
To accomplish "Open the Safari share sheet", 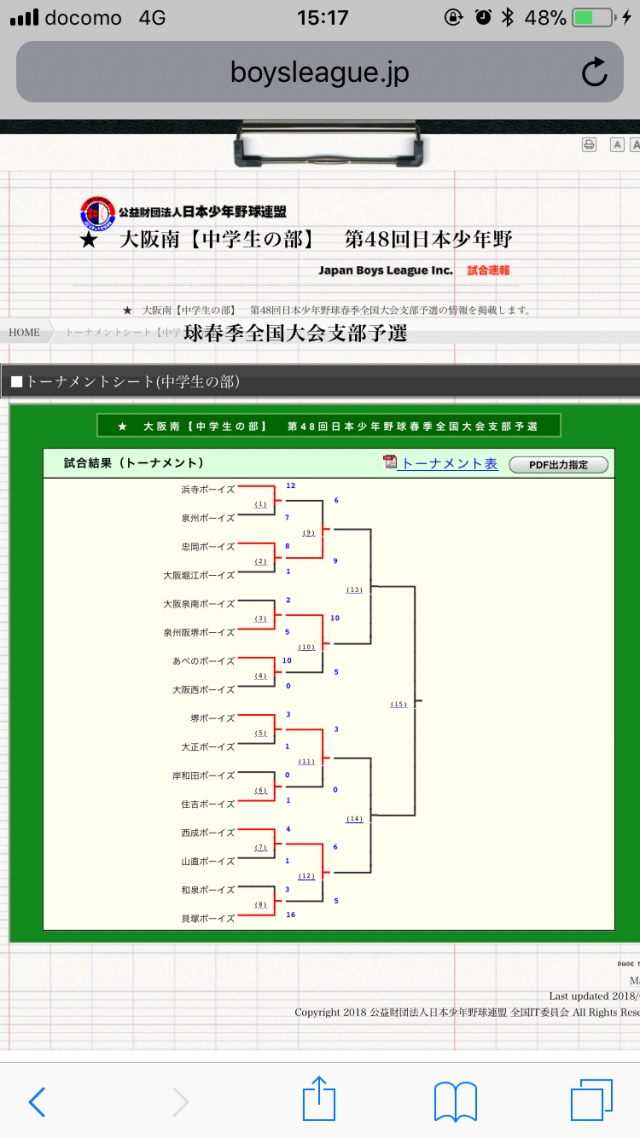I will pyautogui.click(x=319, y=1099).
